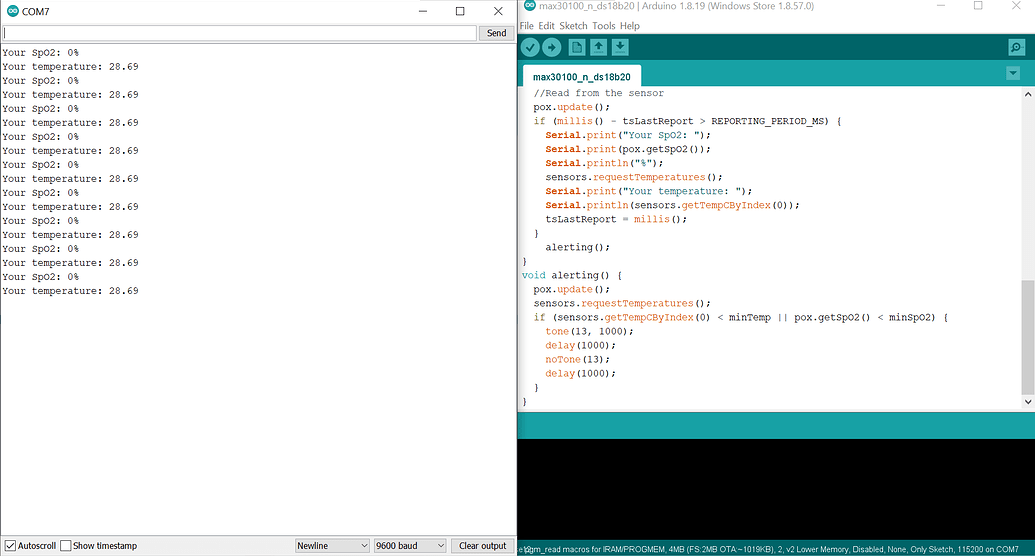This screenshot has height=556, width=1035.
Task: Enable the Show timestamp checkbox
Action: (66, 545)
